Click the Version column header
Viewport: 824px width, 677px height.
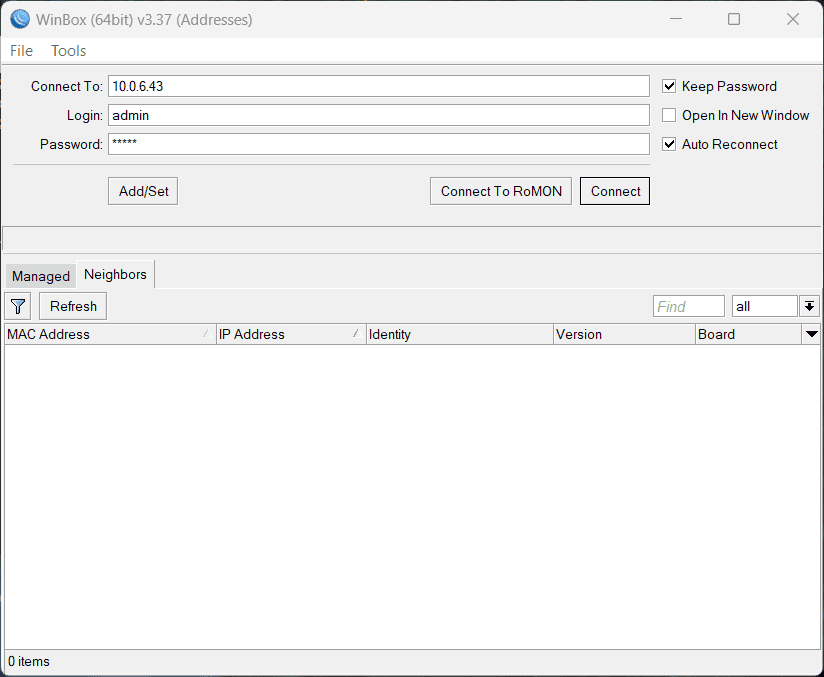[624, 334]
